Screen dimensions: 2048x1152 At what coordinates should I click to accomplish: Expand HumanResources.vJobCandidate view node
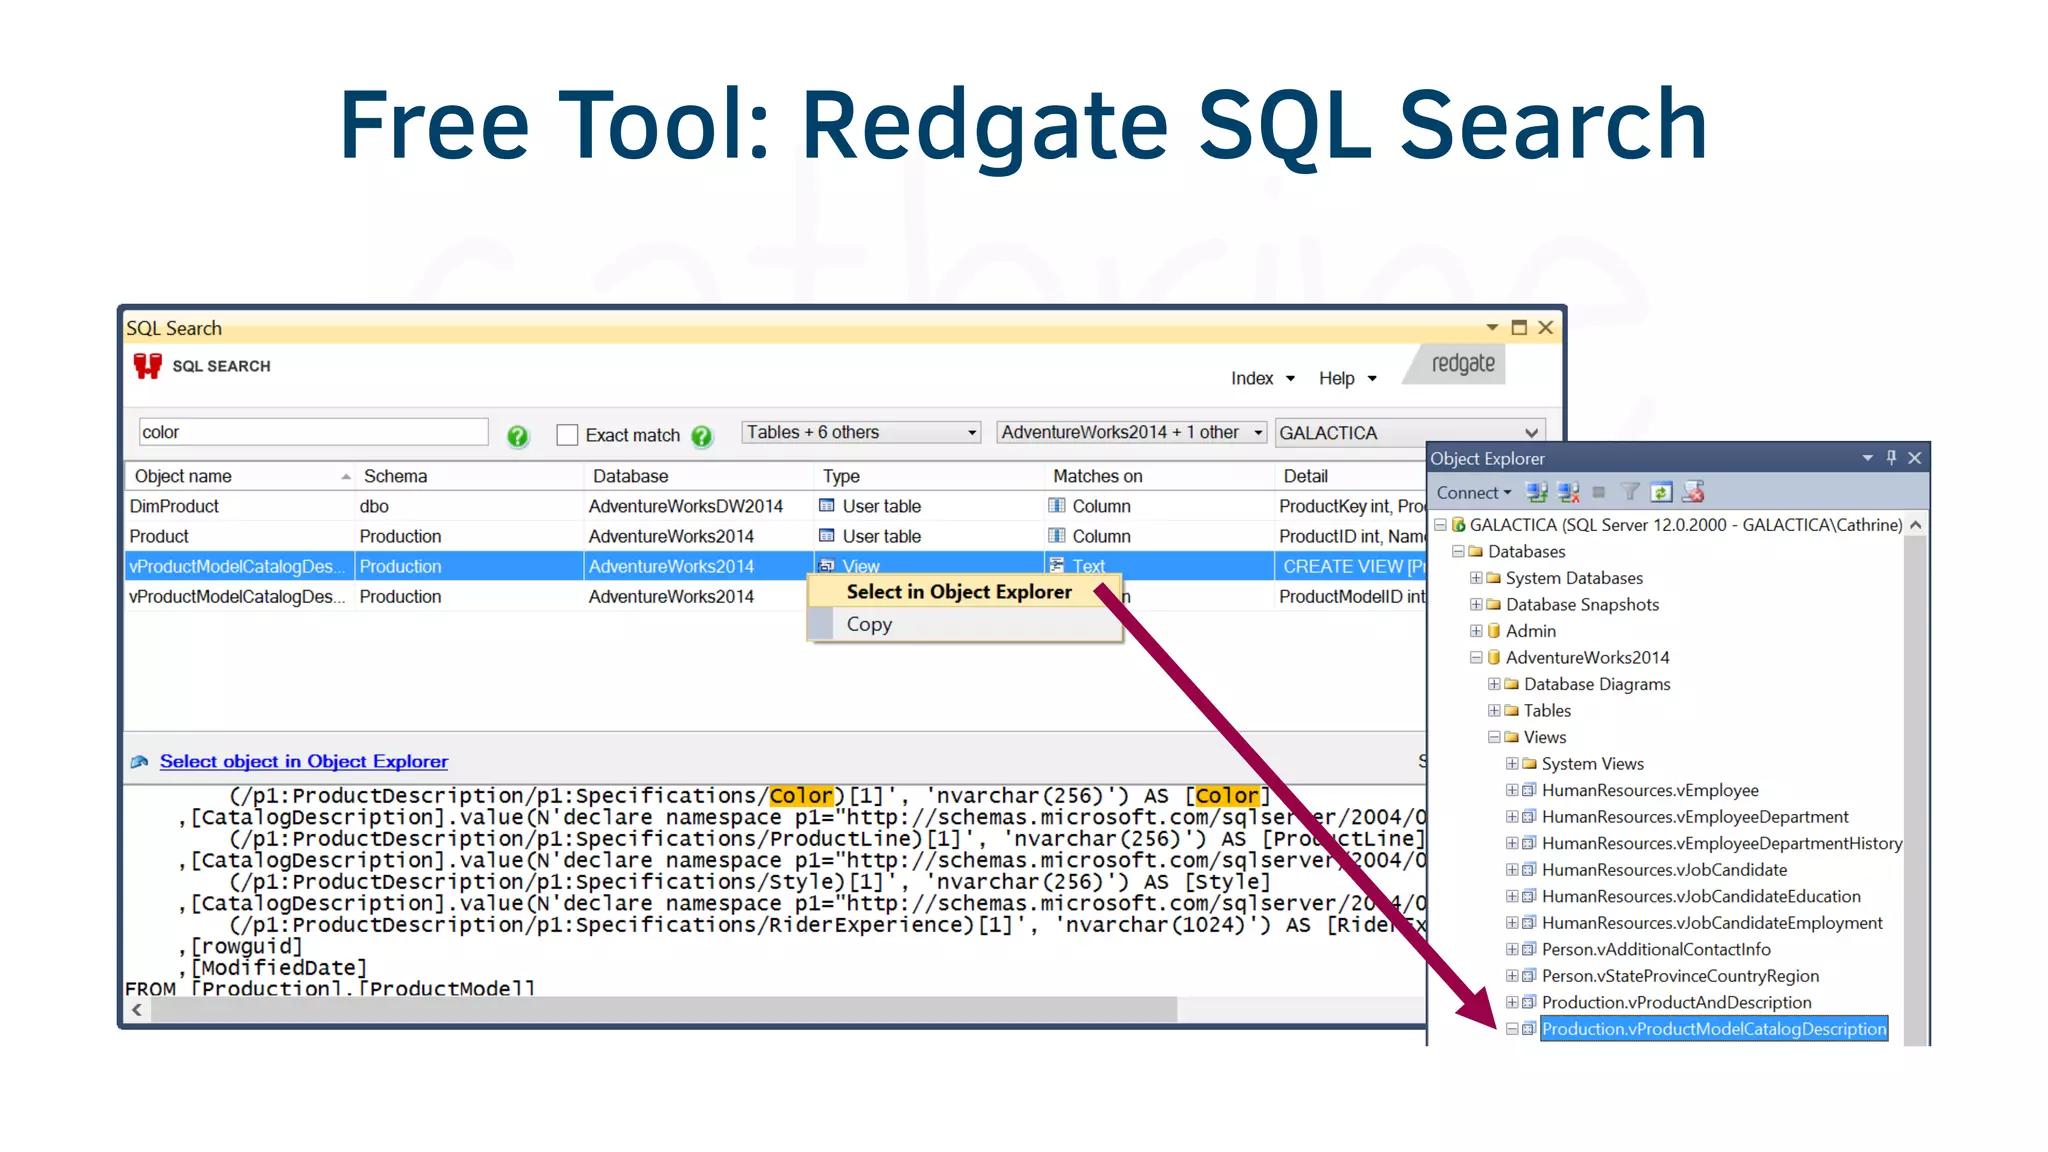tap(1512, 870)
